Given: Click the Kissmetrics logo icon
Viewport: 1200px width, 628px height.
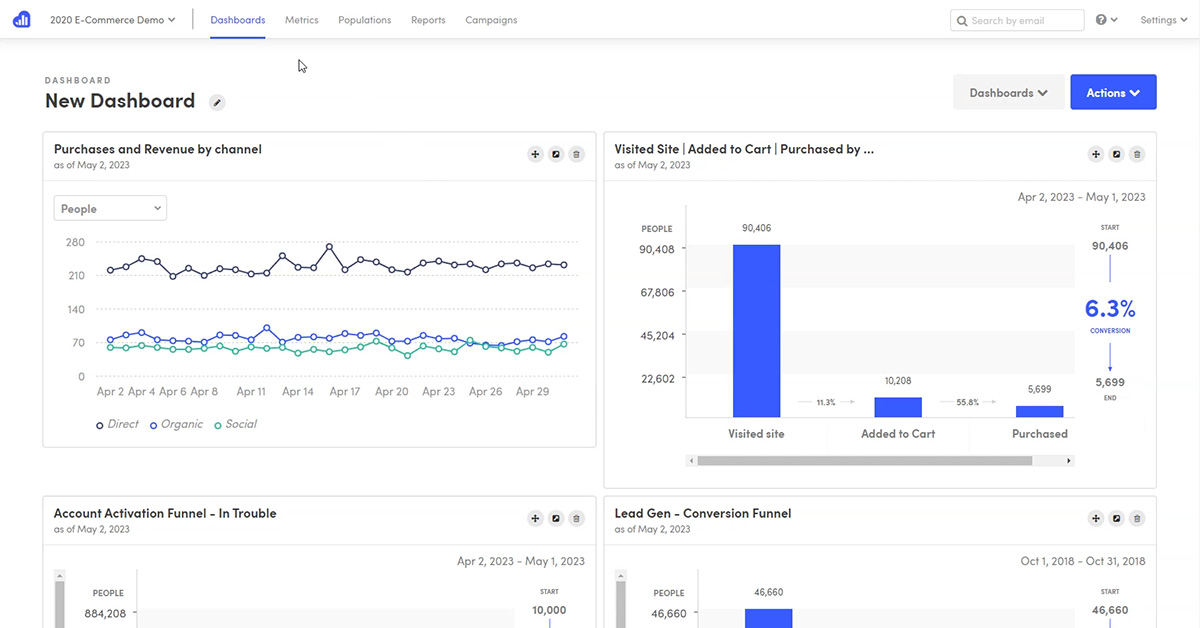Looking at the screenshot, I should point(21,20).
